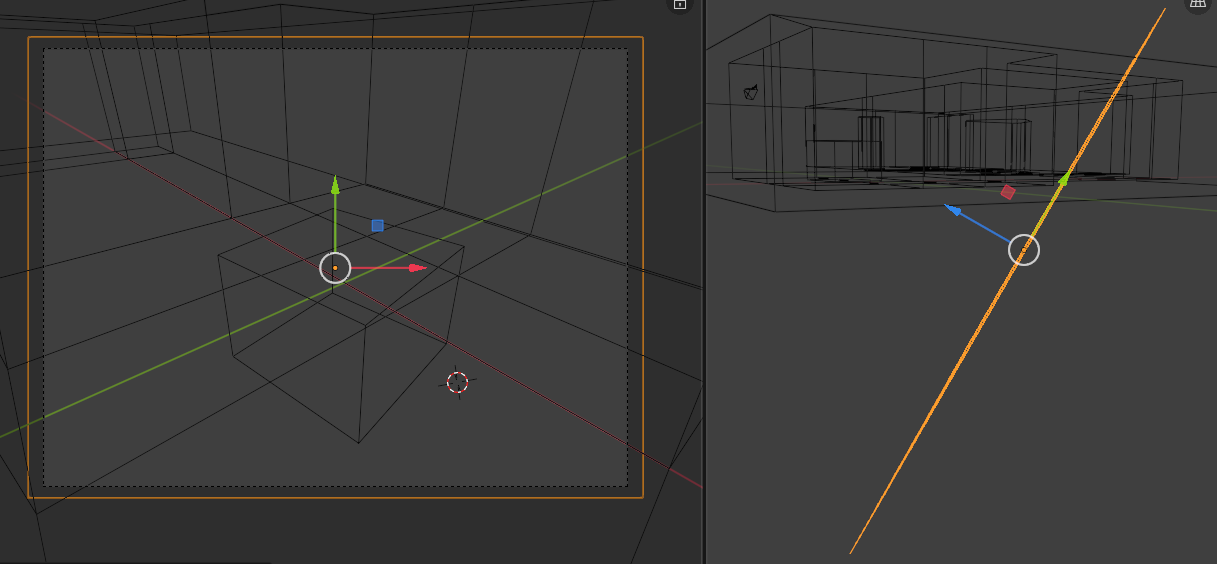Click the green arrow gizmo in left viewport
Screen dimensions: 1217x564
click(x=335, y=186)
